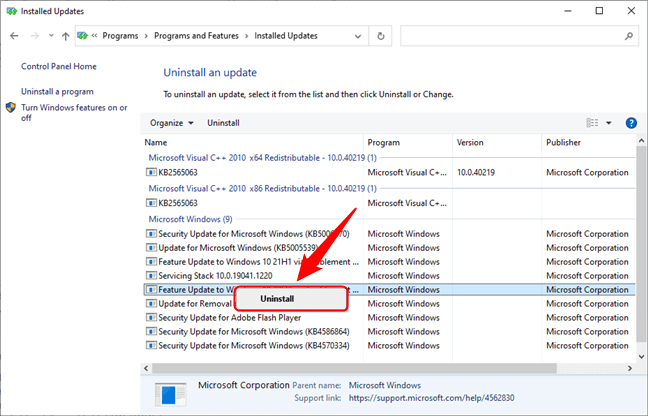The image size is (648, 416).
Task: Select Security Update for Windows (KB4570334)
Action: point(389,345)
